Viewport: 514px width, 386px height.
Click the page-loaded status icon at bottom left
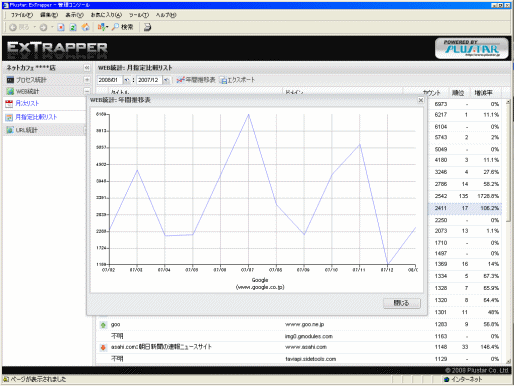click(6, 379)
